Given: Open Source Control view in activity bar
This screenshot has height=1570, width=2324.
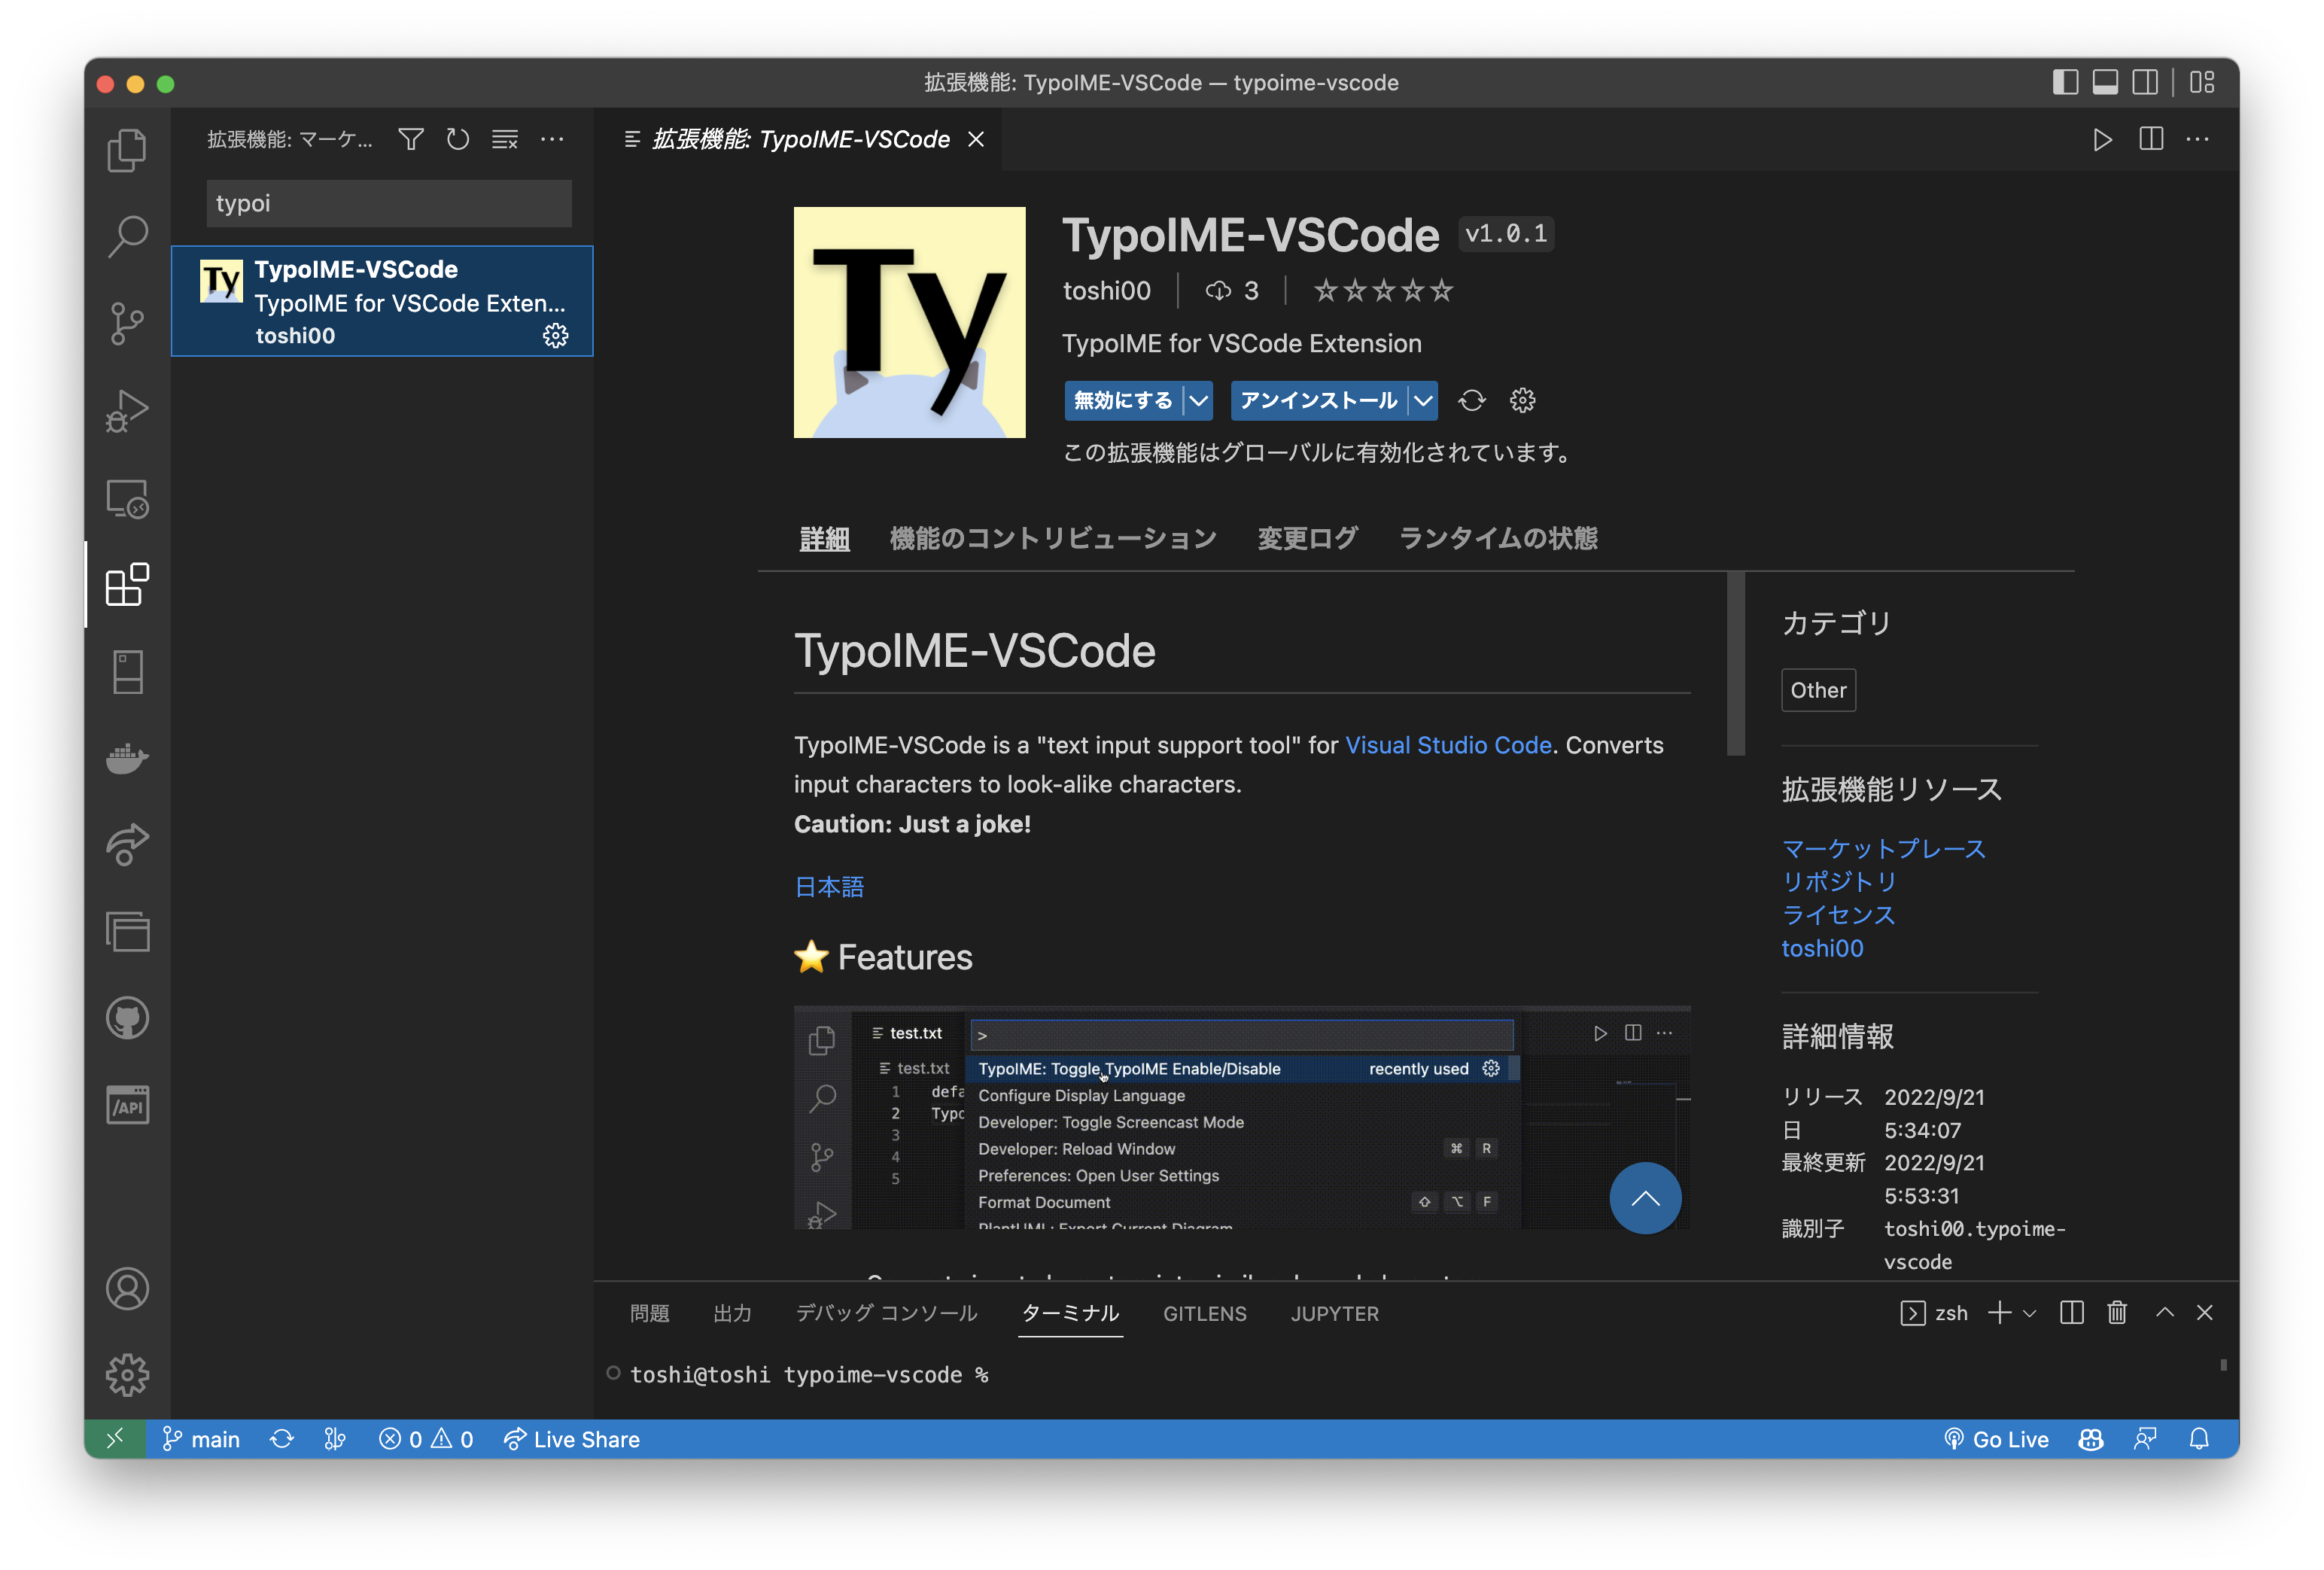Looking at the screenshot, I should [127, 324].
